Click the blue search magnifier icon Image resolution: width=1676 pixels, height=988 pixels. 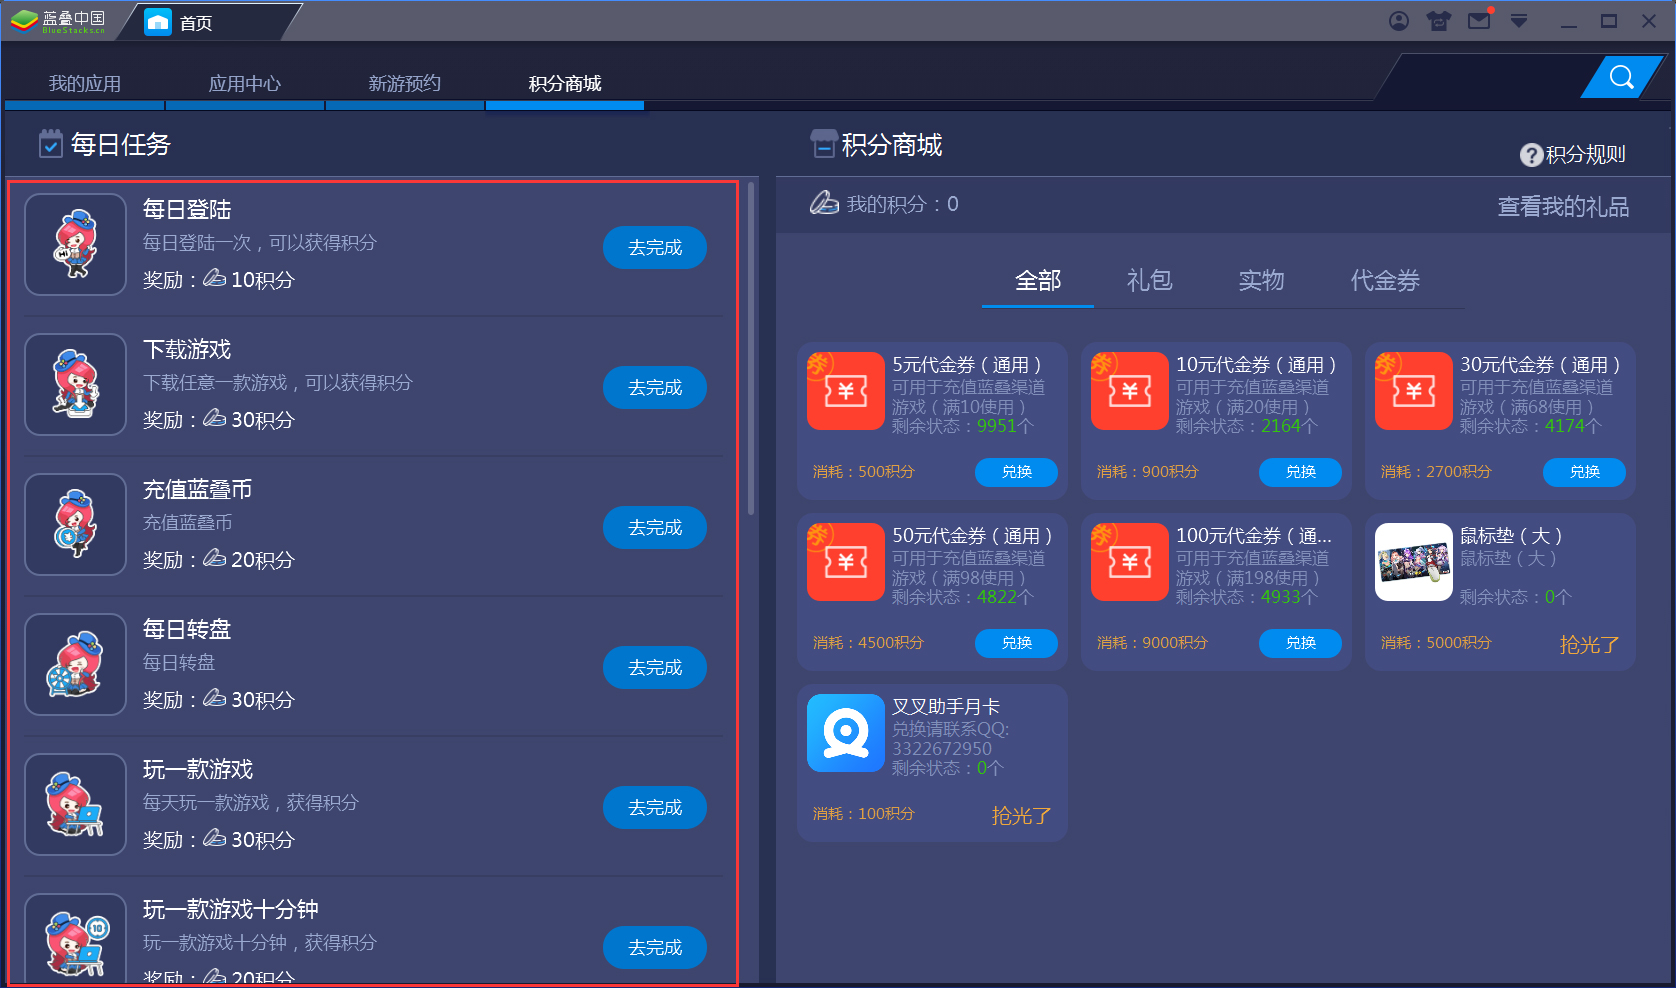click(1620, 77)
